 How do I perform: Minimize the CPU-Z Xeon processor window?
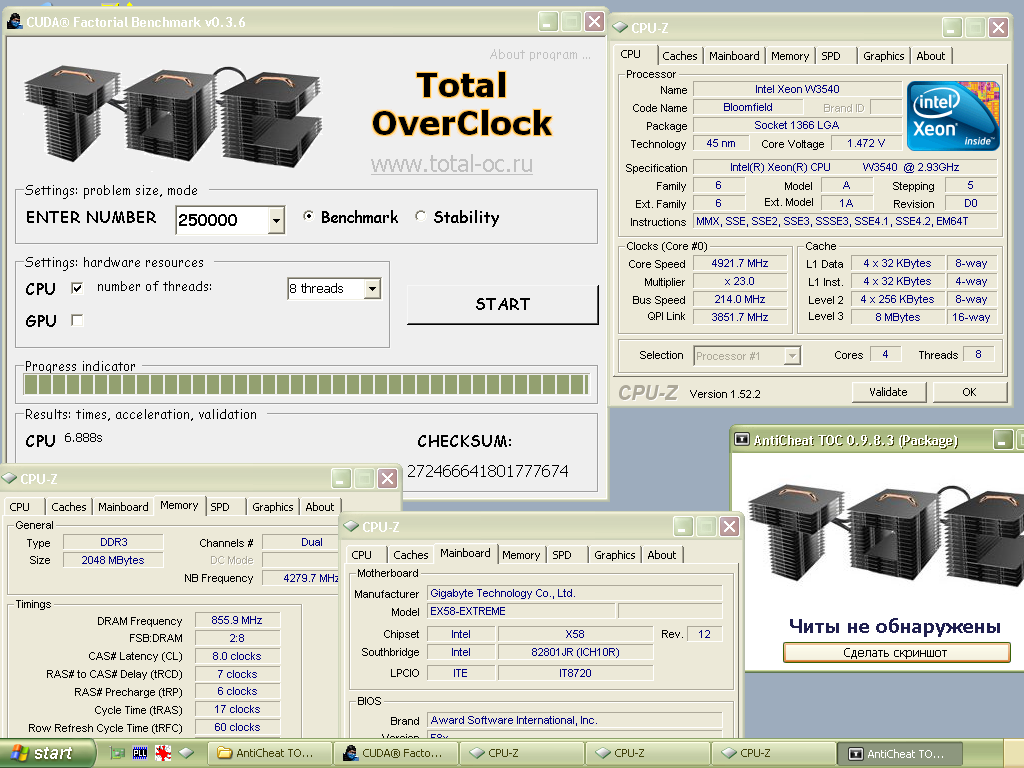[952, 27]
